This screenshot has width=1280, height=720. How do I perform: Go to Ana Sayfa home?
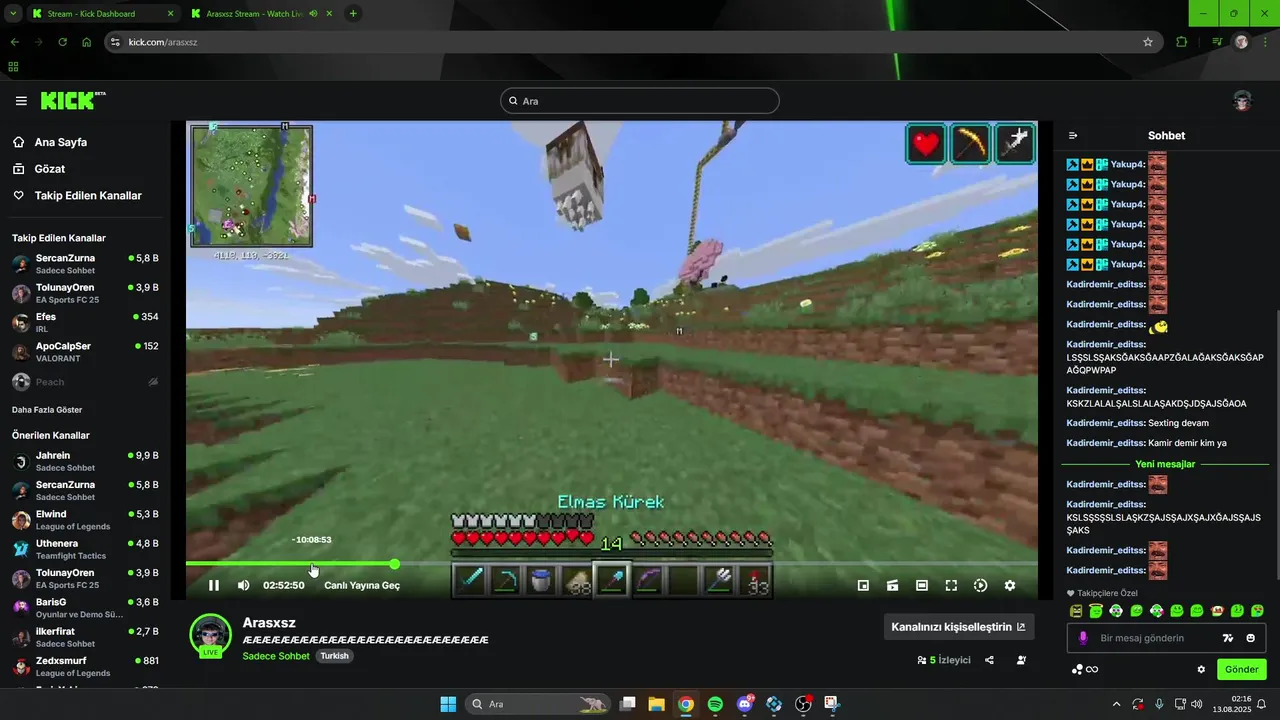(61, 142)
